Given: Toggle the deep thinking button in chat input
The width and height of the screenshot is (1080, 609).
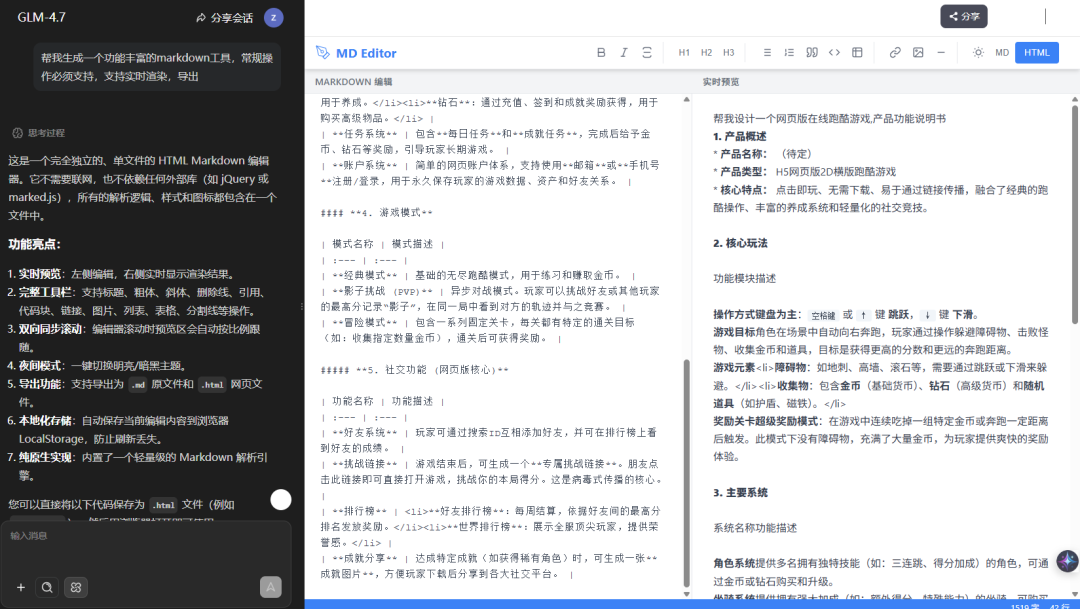Looking at the screenshot, I should pos(75,587).
